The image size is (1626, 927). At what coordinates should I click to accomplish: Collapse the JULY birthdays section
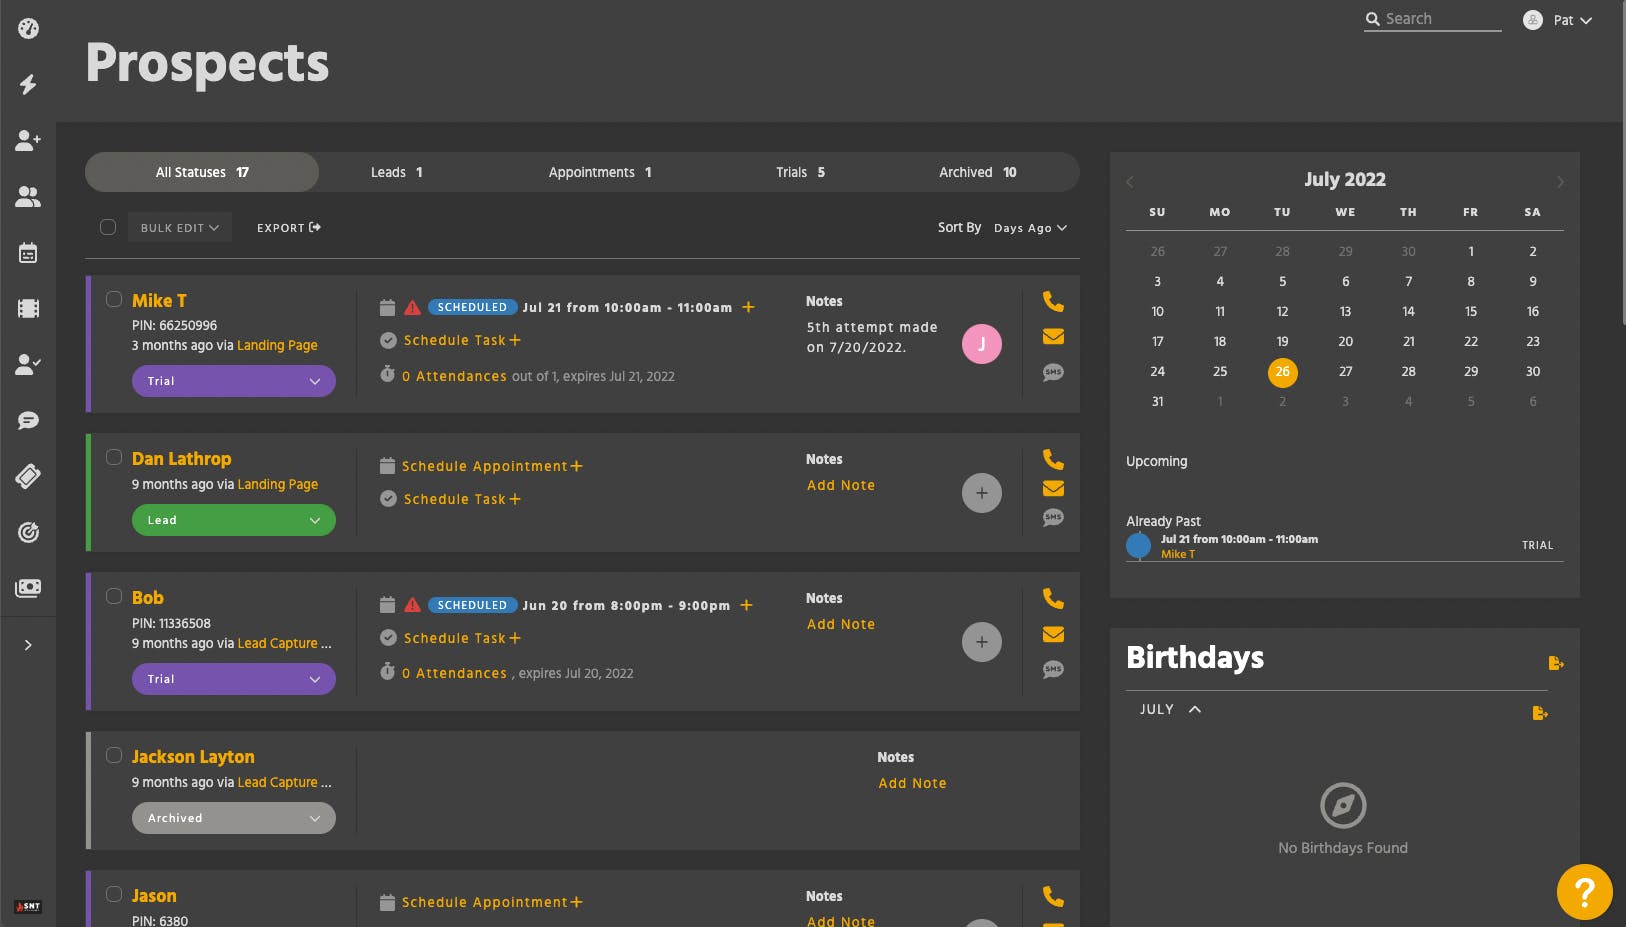pyautogui.click(x=1170, y=709)
